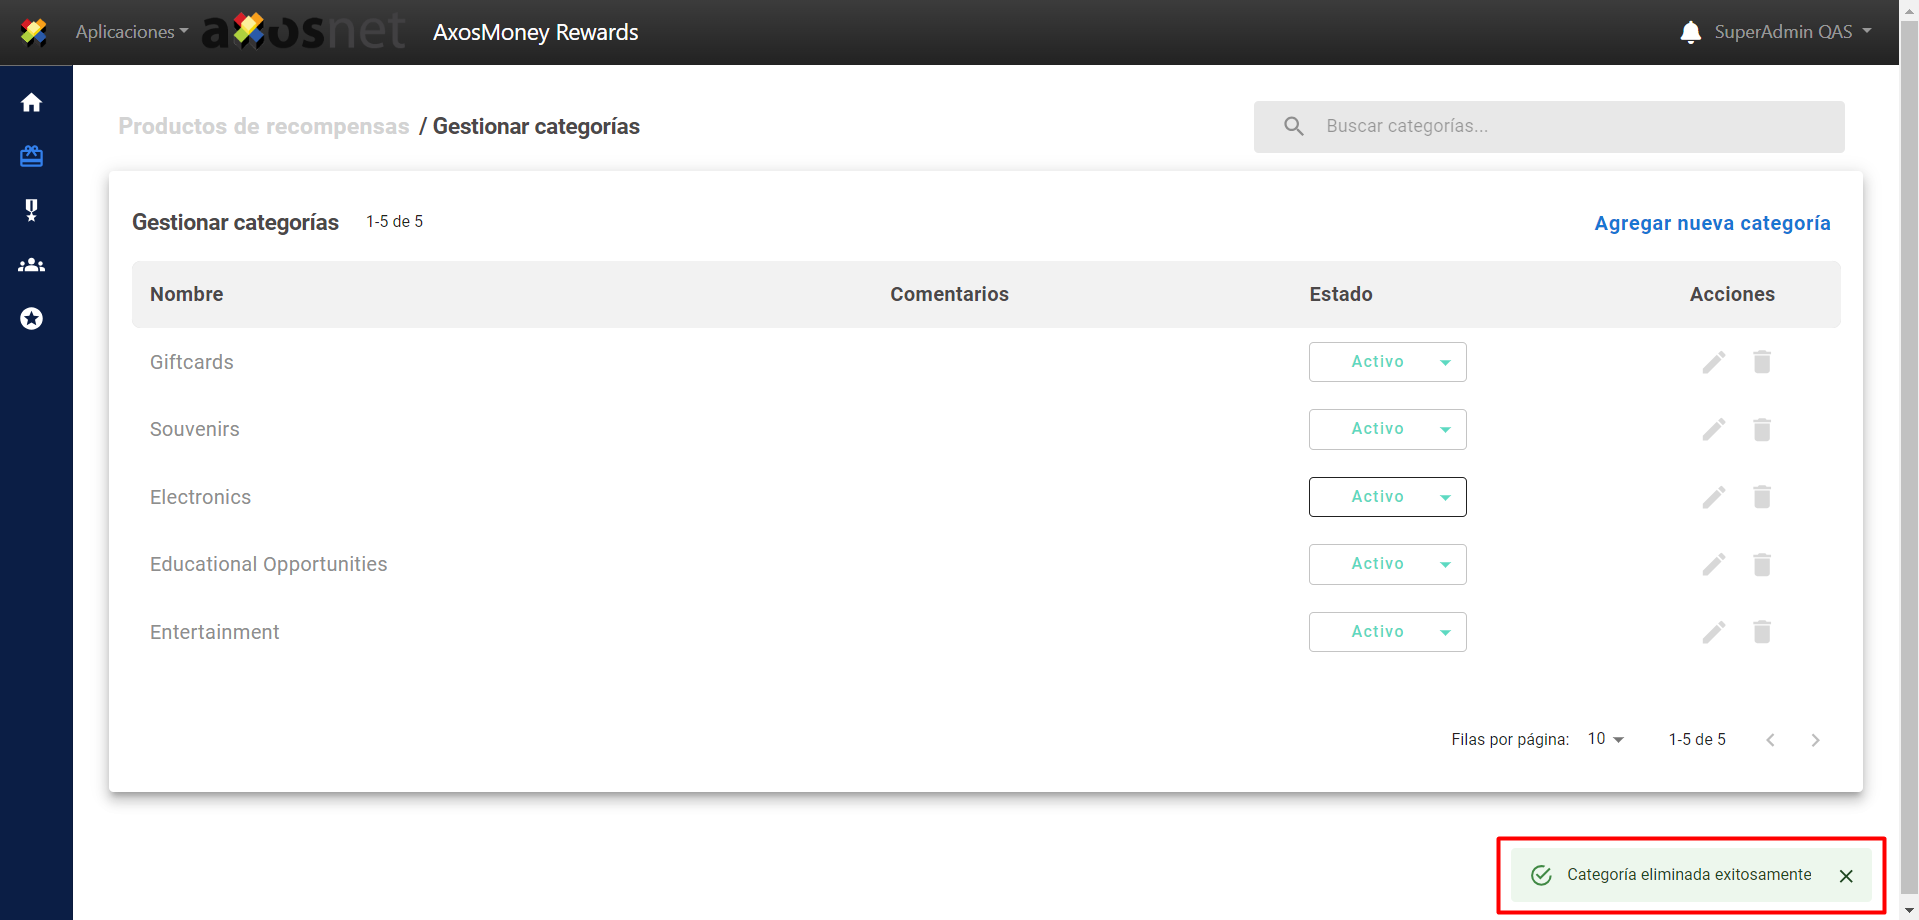Expand the SuperAdmin QAS user menu

pyautogui.click(x=1792, y=32)
